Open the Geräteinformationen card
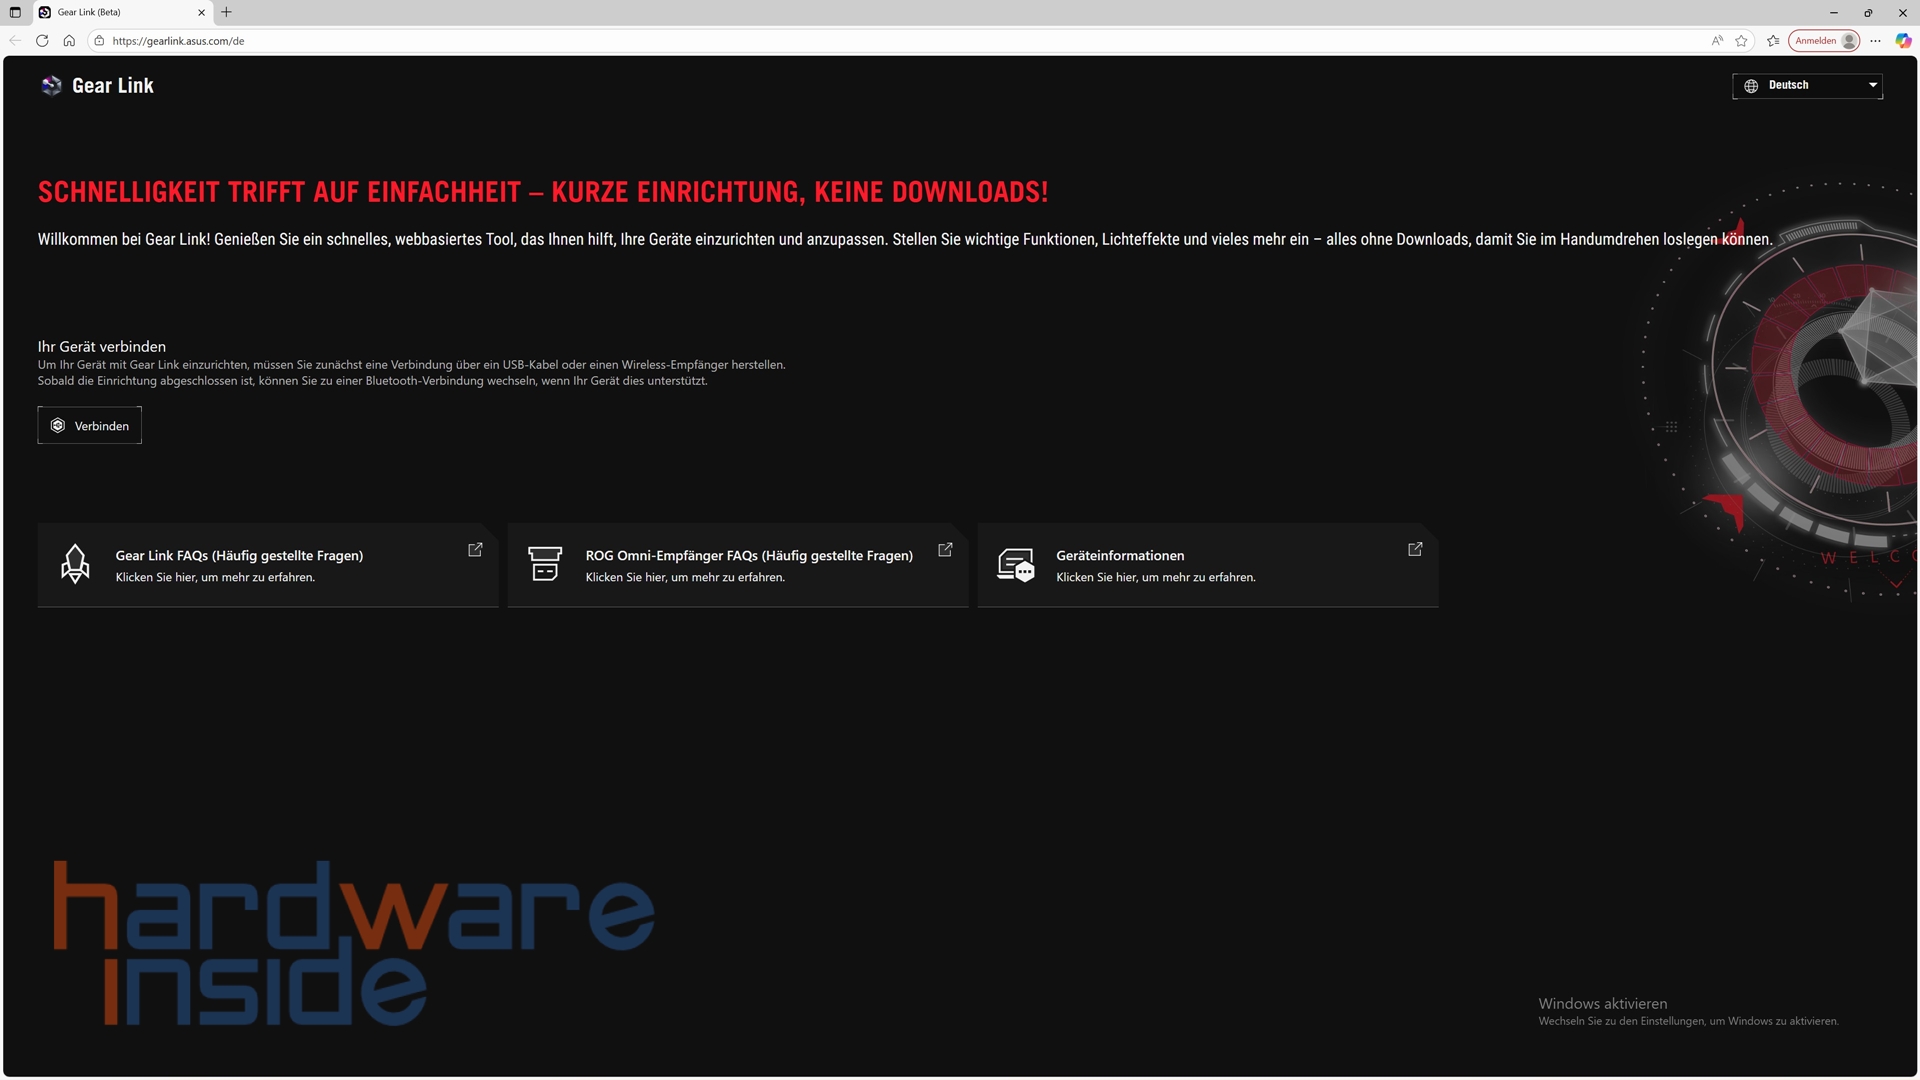The width and height of the screenshot is (1920, 1080). (x=1208, y=565)
